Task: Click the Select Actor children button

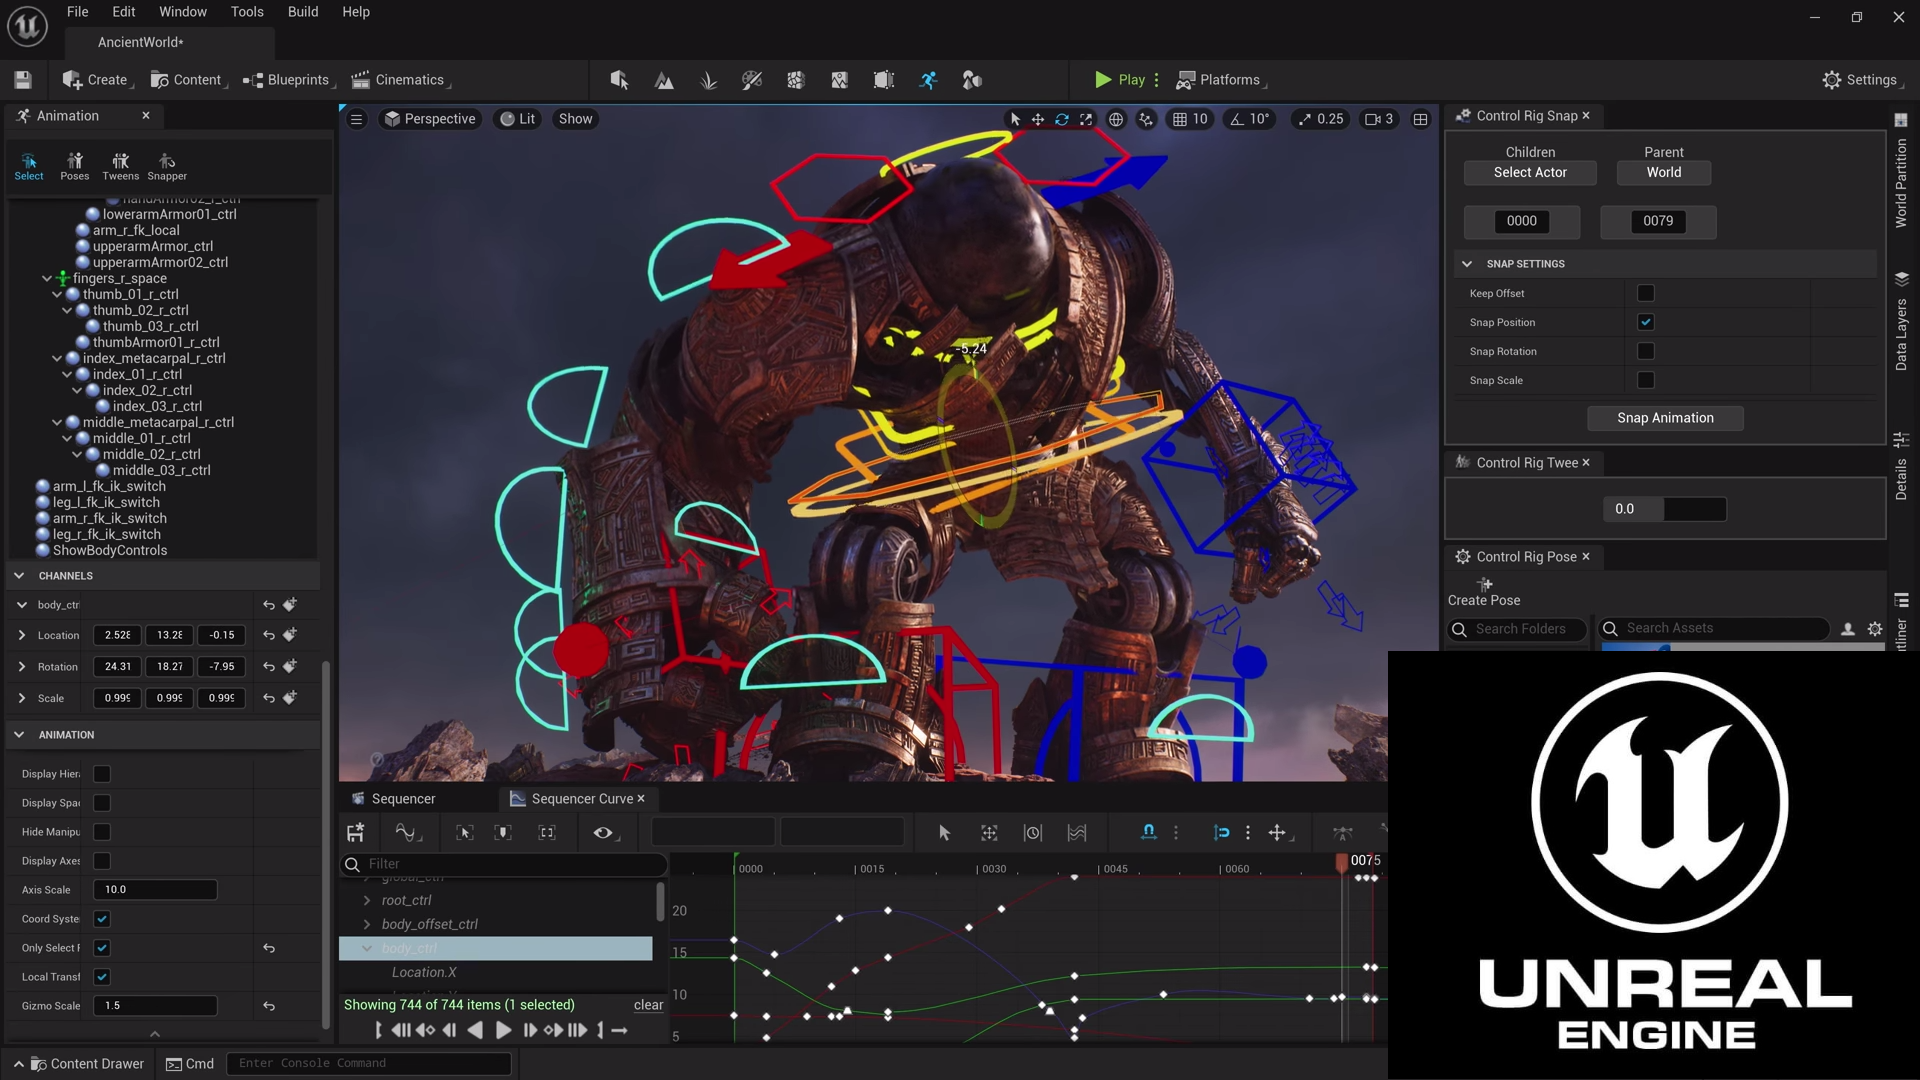Action: (1530, 172)
